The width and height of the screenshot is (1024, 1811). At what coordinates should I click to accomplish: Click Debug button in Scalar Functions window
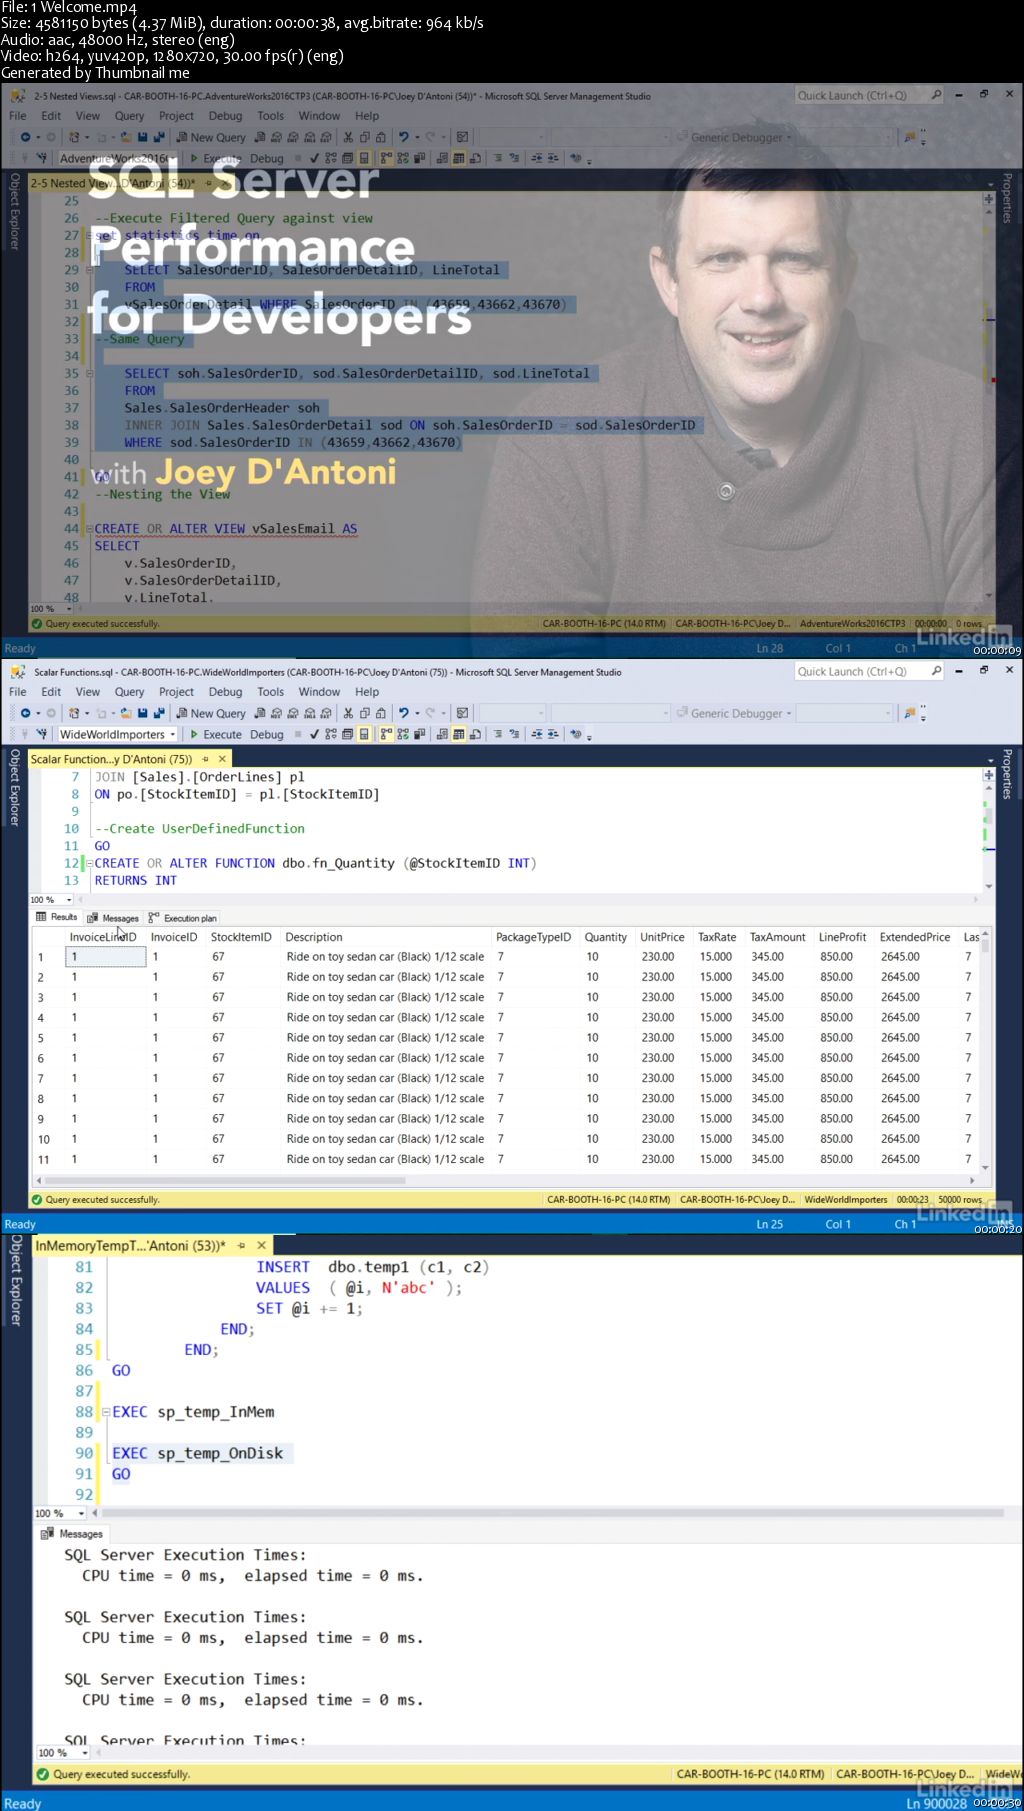(x=267, y=734)
